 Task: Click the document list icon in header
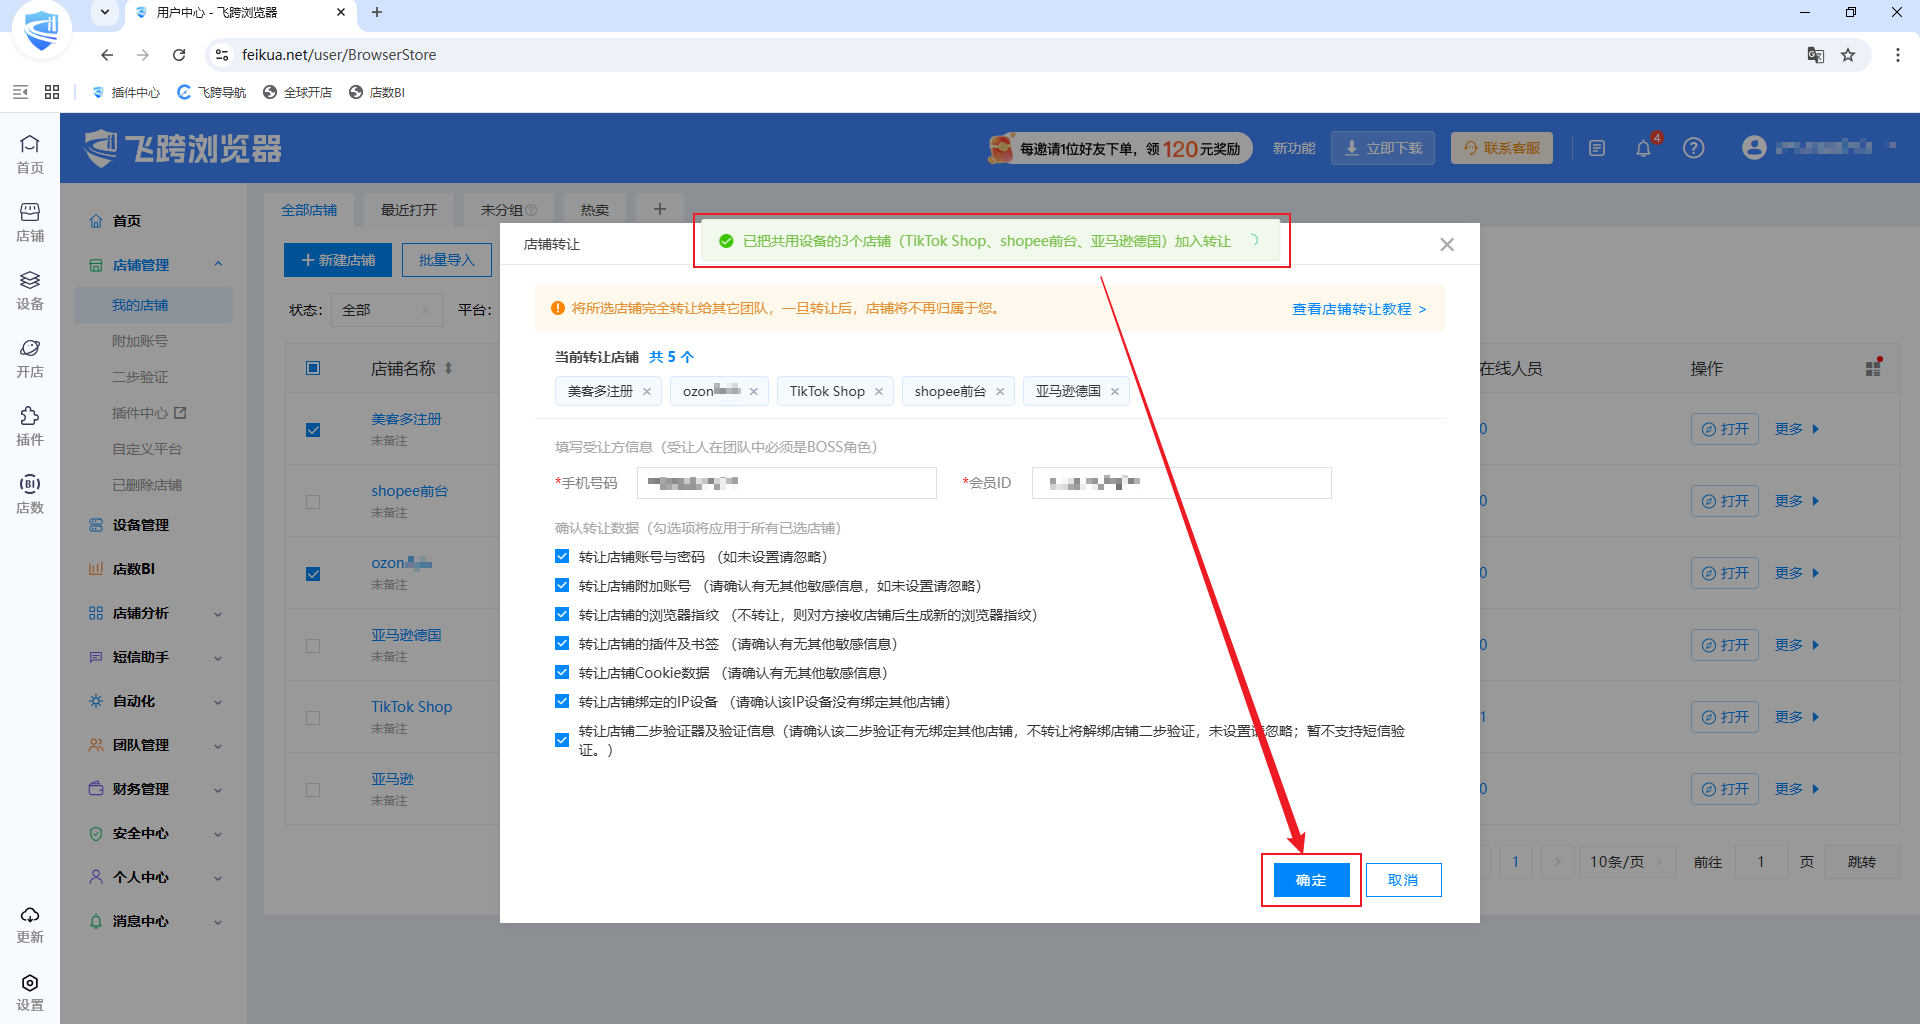[1597, 148]
